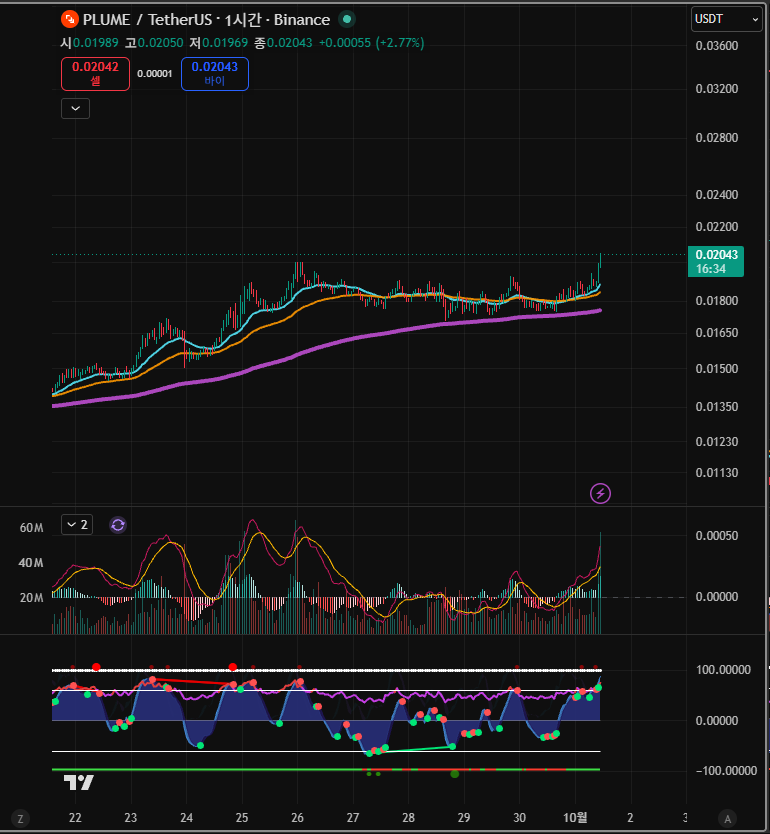
Task: Click the green market status dot
Action: (x=347, y=20)
